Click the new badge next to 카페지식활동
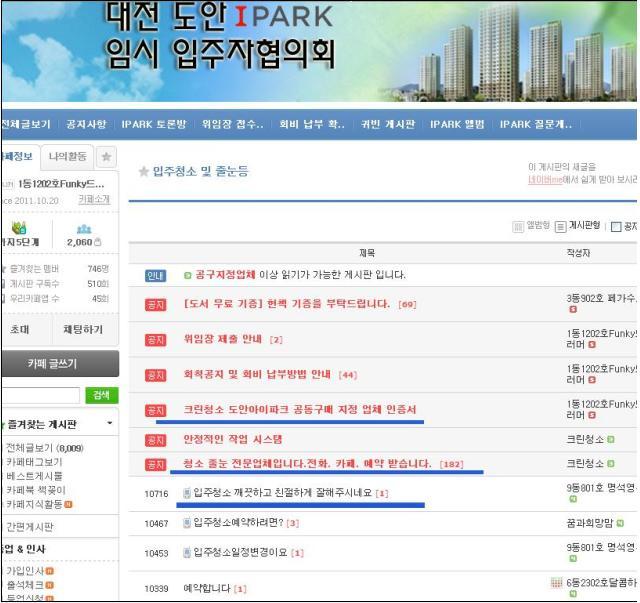Viewport: 640px width, 603px height. [69, 505]
